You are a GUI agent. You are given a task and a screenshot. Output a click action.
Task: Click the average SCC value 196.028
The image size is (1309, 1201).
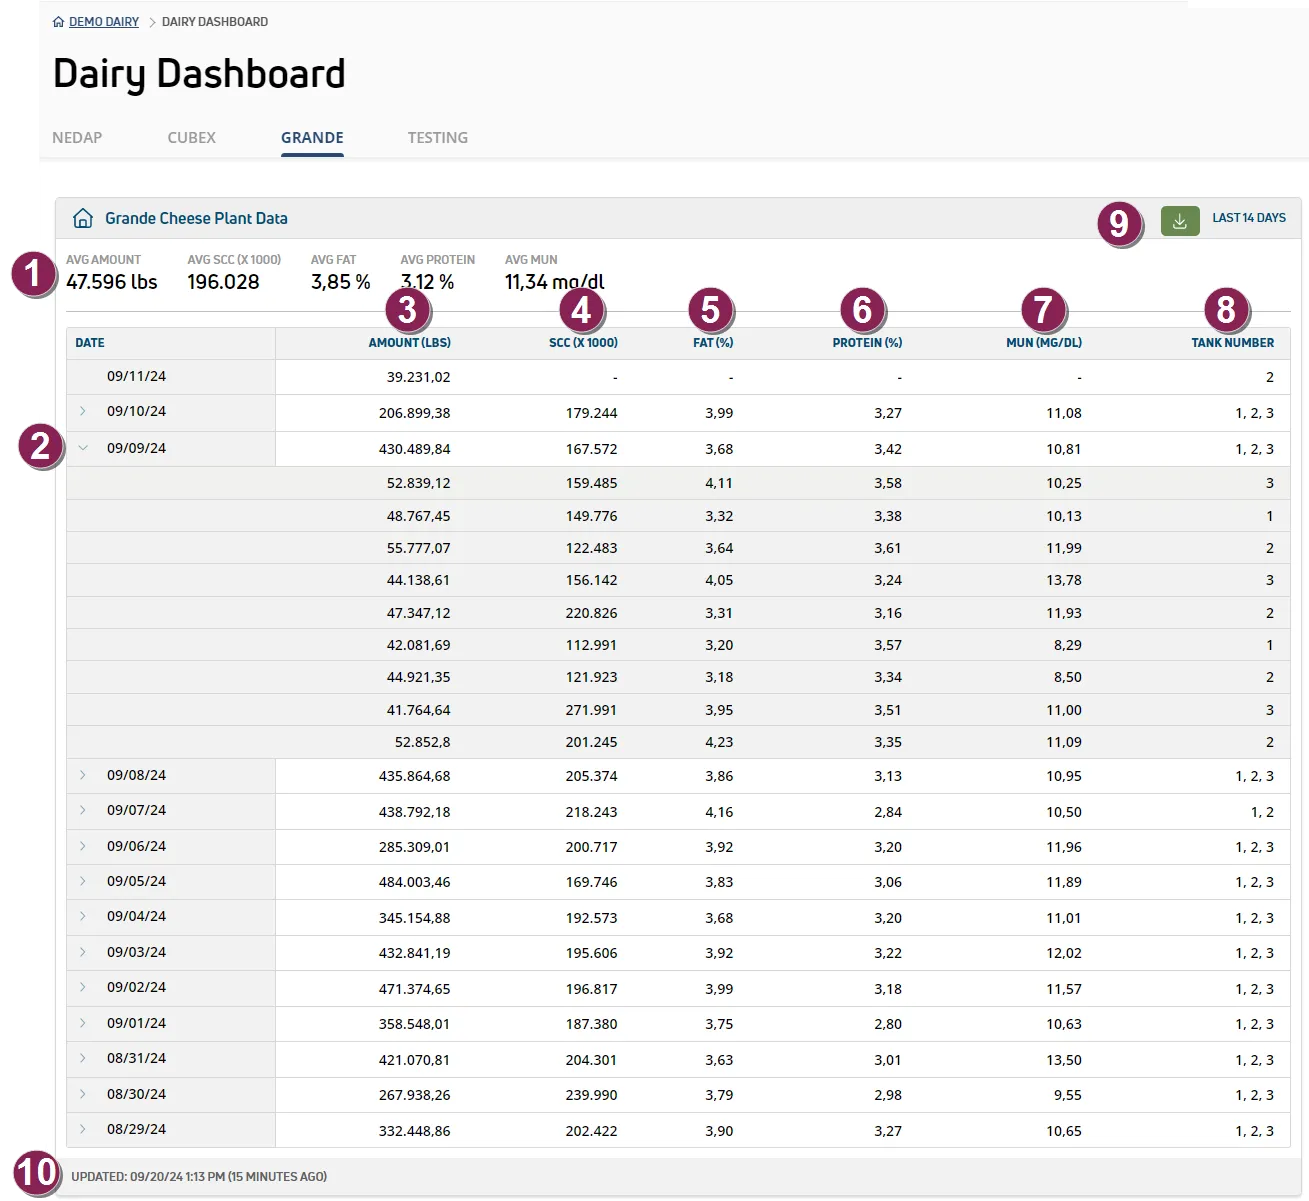click(x=223, y=282)
